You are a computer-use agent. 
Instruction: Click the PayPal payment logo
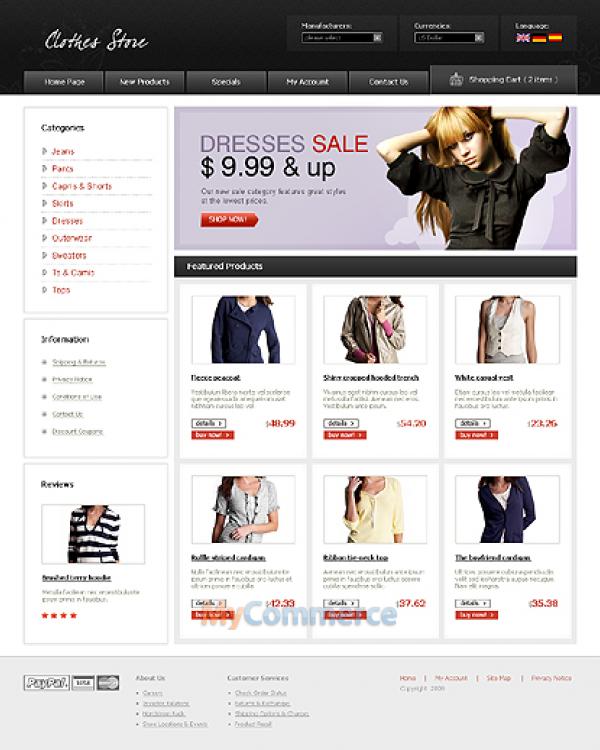tap(45, 682)
